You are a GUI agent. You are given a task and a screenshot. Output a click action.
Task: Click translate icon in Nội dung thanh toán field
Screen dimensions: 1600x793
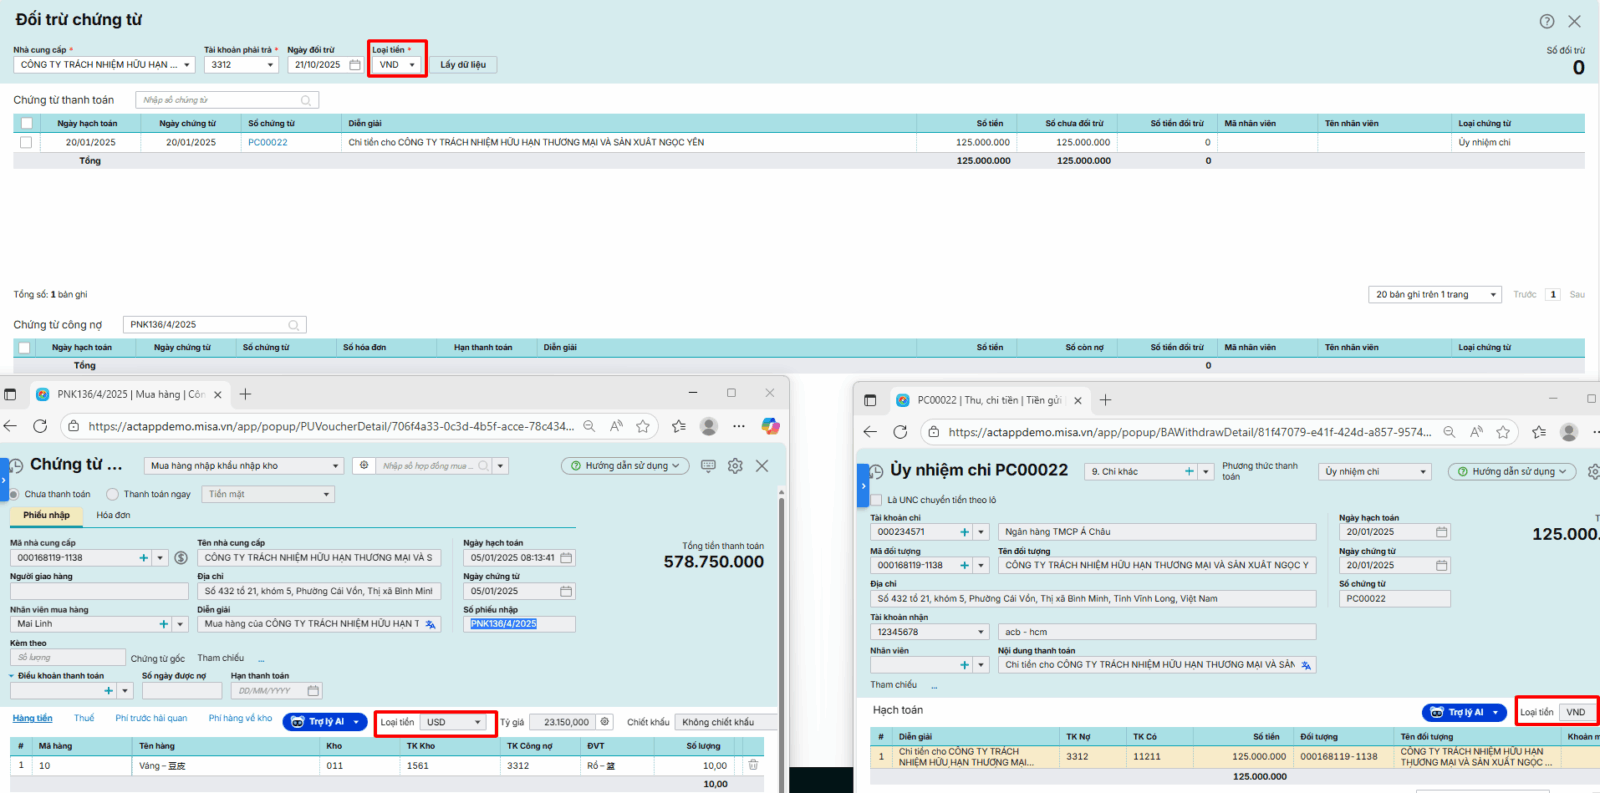(x=1305, y=665)
